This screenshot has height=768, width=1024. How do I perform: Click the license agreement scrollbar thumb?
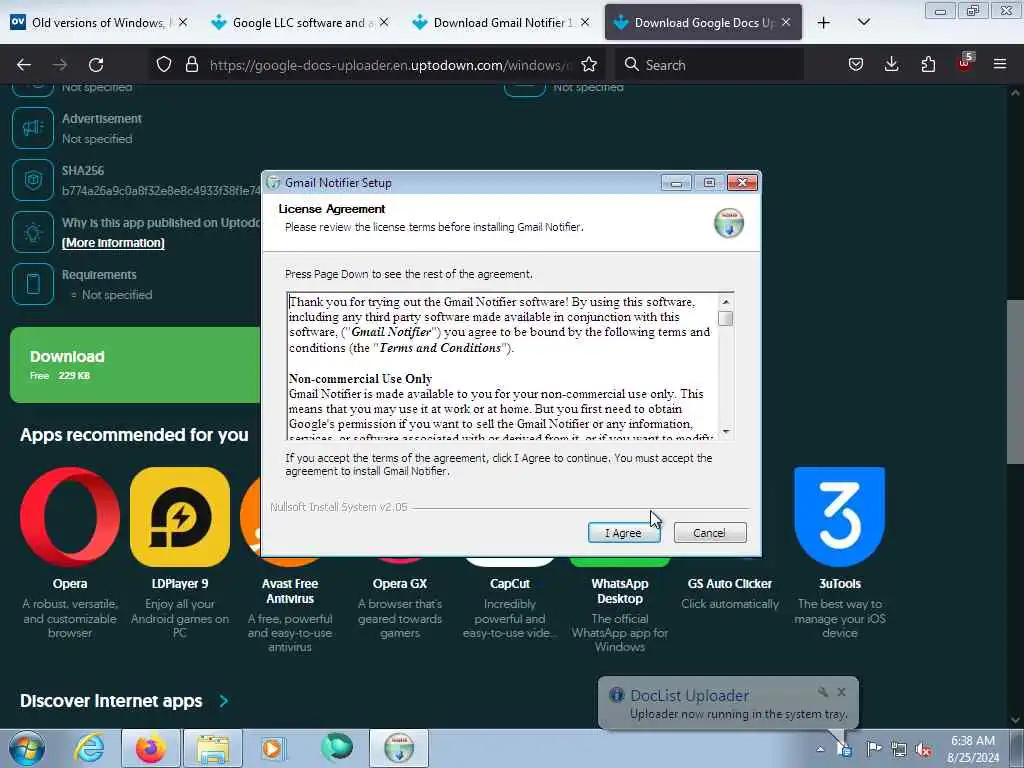pos(725,319)
